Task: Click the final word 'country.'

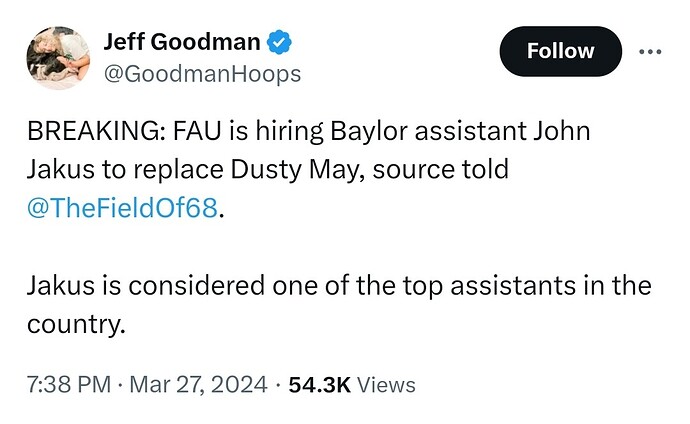Action: coord(76,325)
